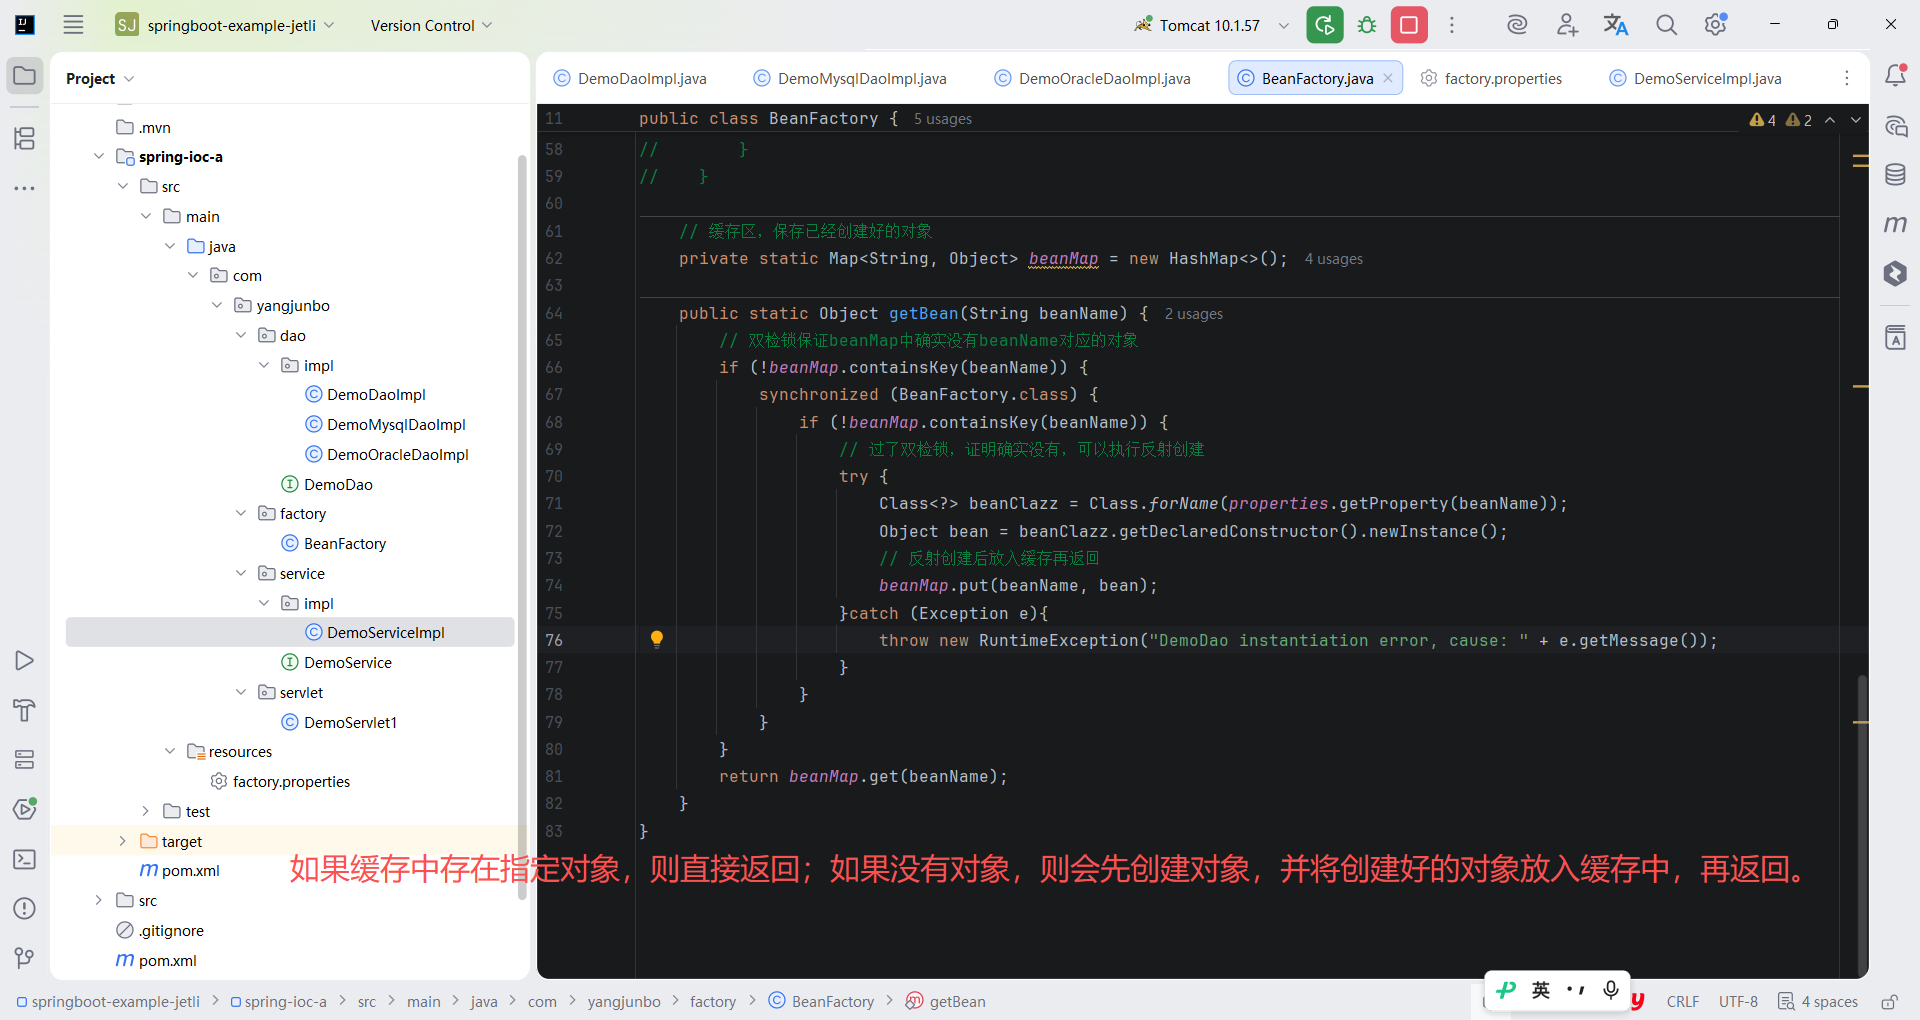Select .gitignore in project tree
1920x1020 pixels.
click(x=160, y=931)
